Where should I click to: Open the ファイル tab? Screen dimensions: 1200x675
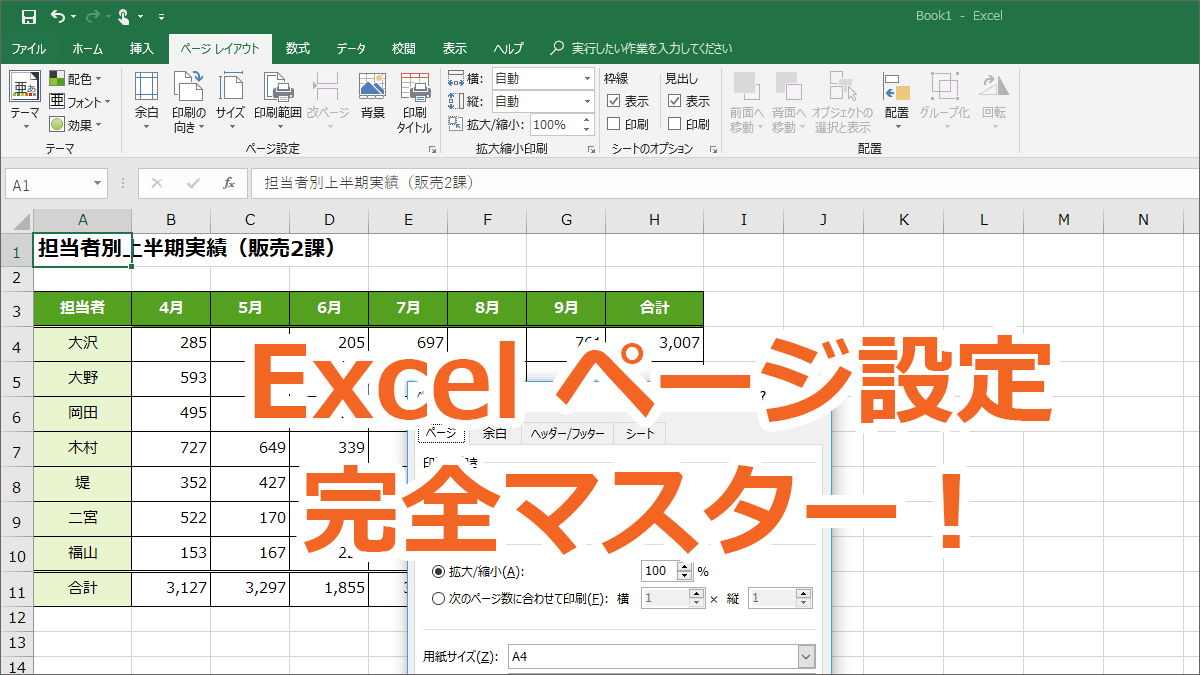pyautogui.click(x=28, y=48)
